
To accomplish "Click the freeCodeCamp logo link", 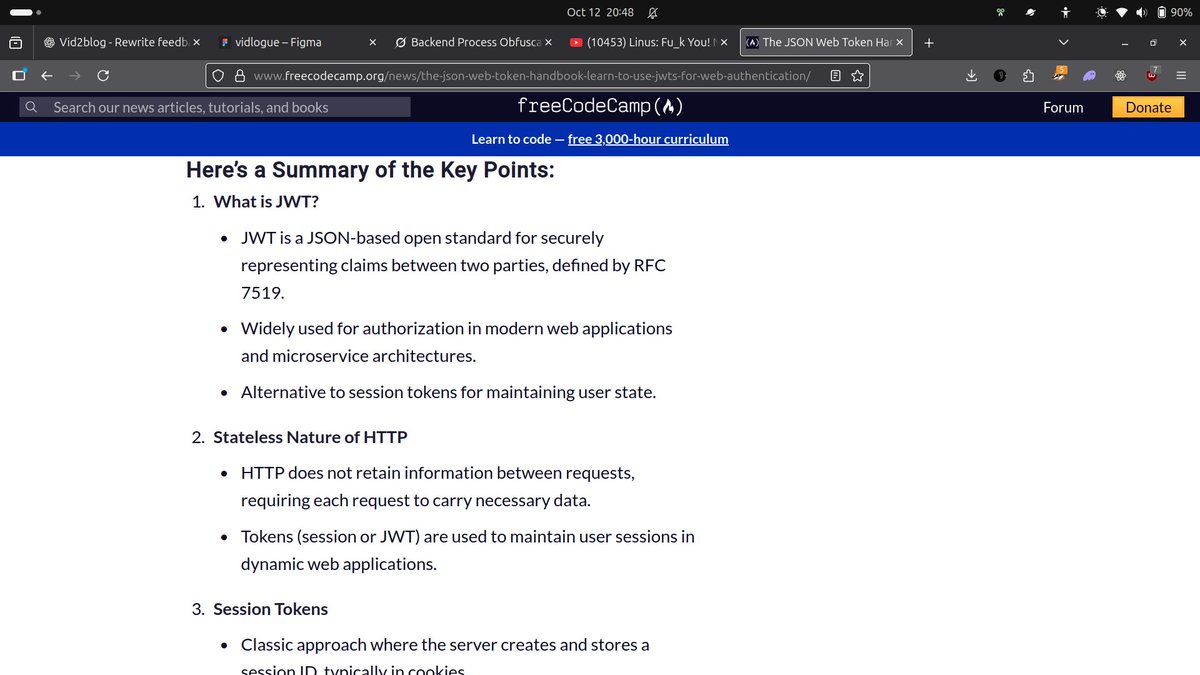I will coord(600,107).
